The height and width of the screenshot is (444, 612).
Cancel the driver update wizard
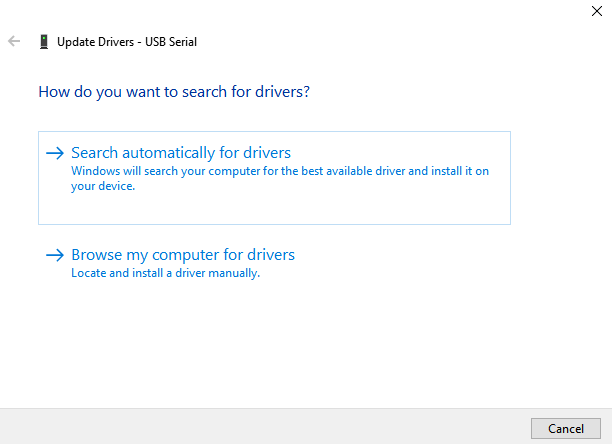[566, 428]
